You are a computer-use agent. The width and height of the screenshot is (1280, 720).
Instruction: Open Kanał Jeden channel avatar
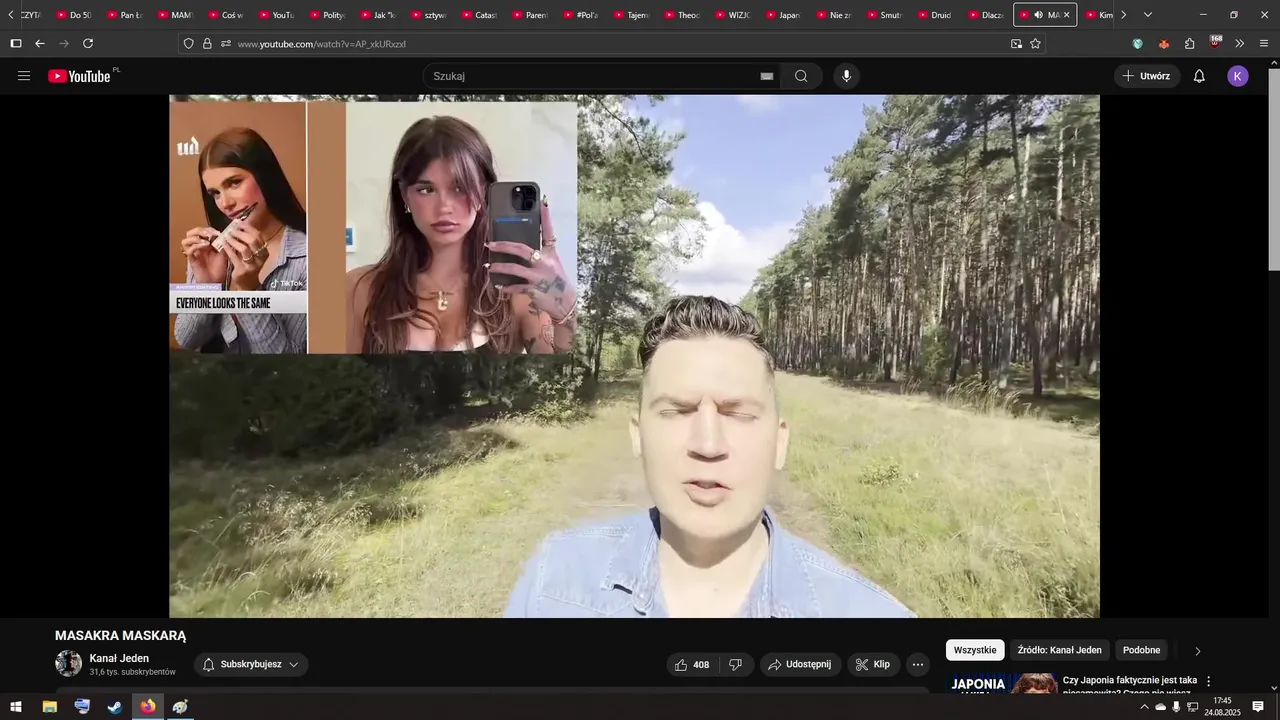click(68, 664)
